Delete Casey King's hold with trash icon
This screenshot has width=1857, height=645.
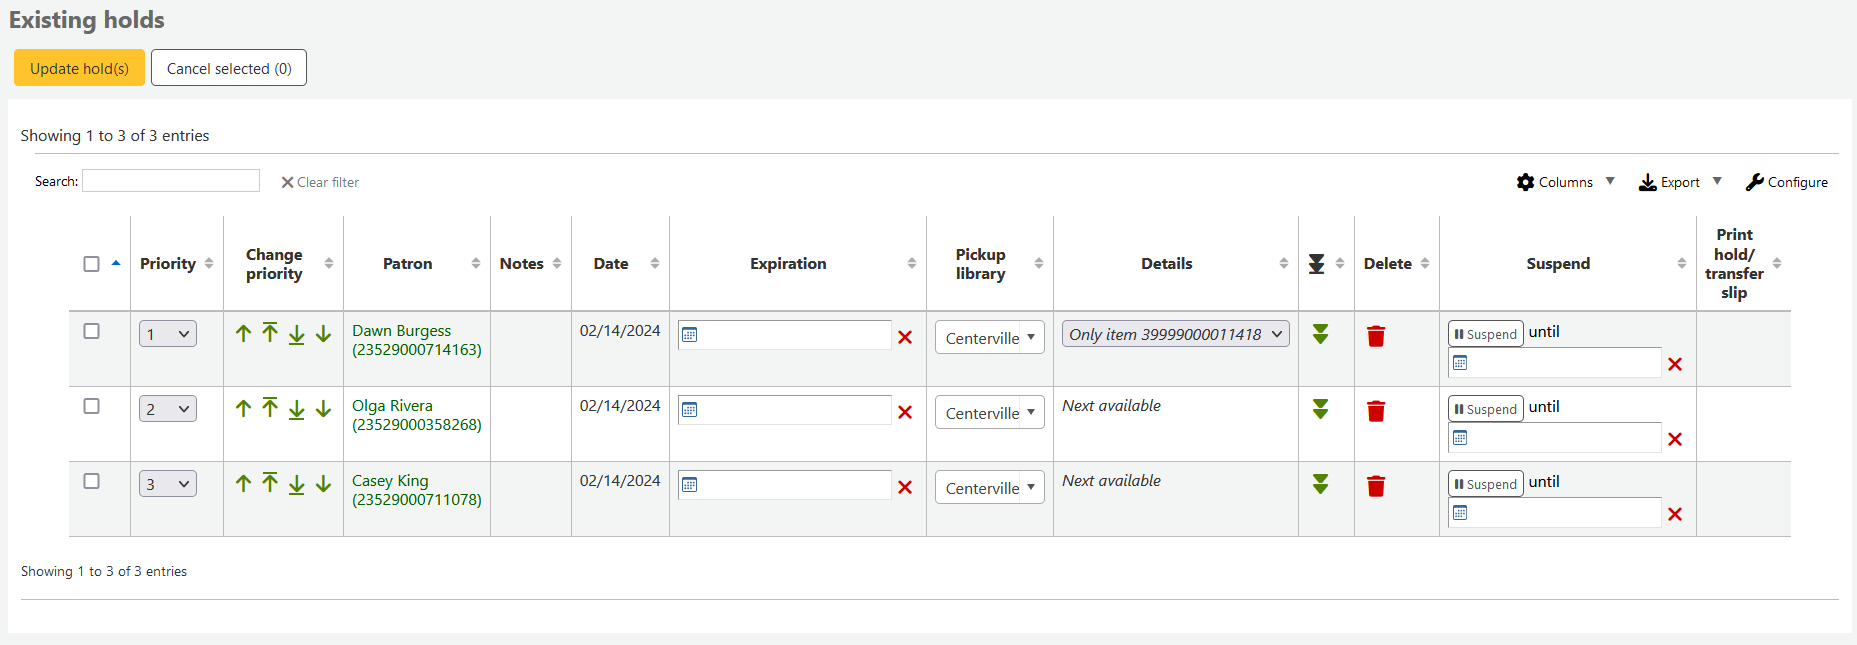coord(1376,486)
